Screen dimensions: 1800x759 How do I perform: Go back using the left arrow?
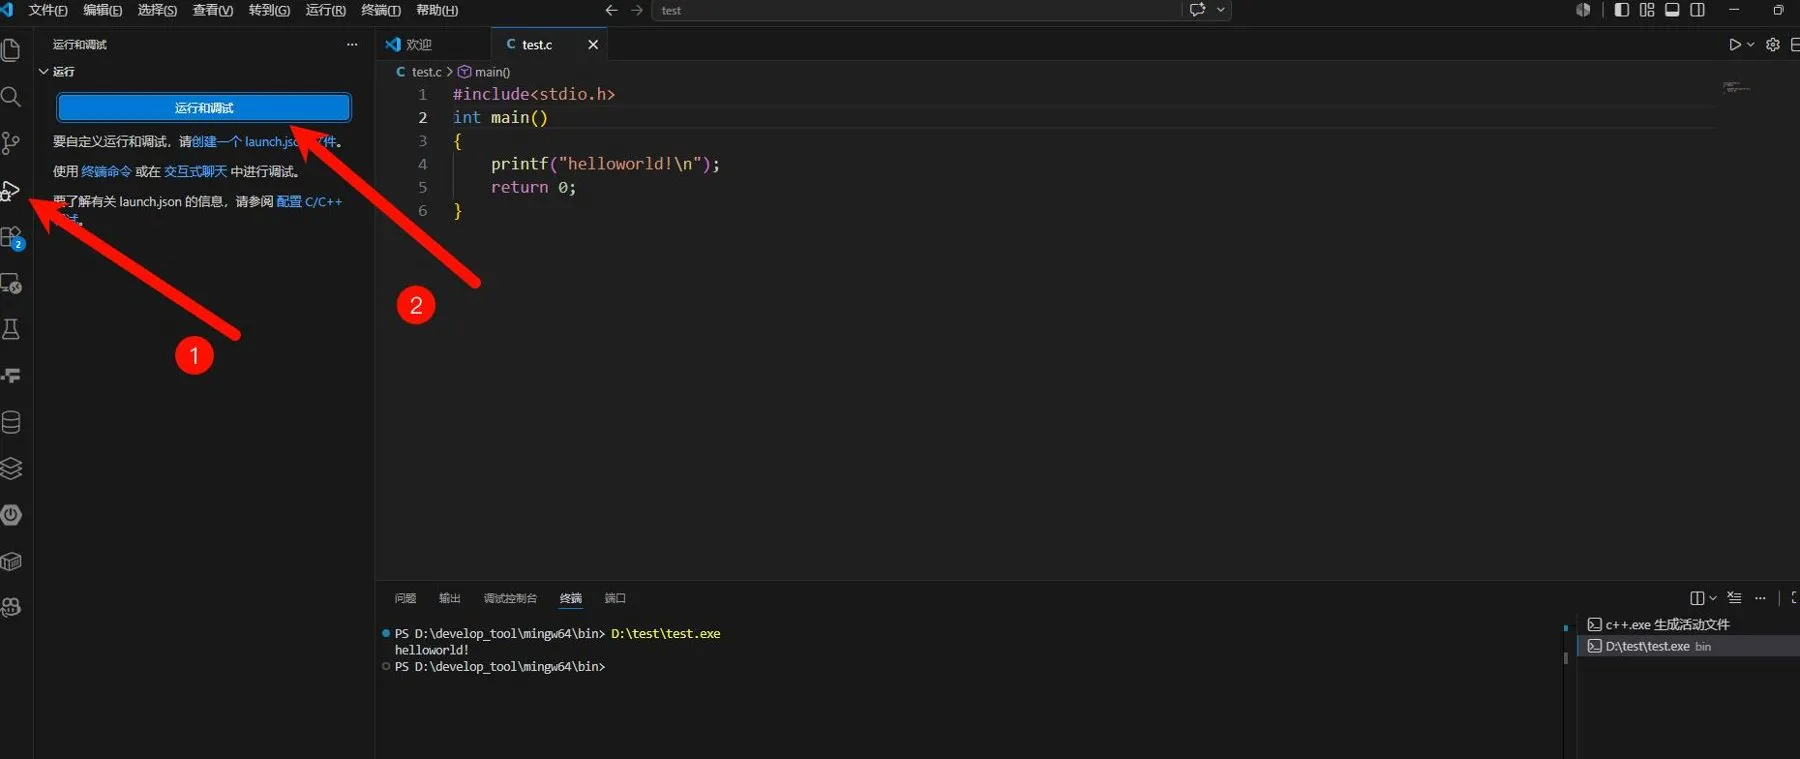point(611,10)
